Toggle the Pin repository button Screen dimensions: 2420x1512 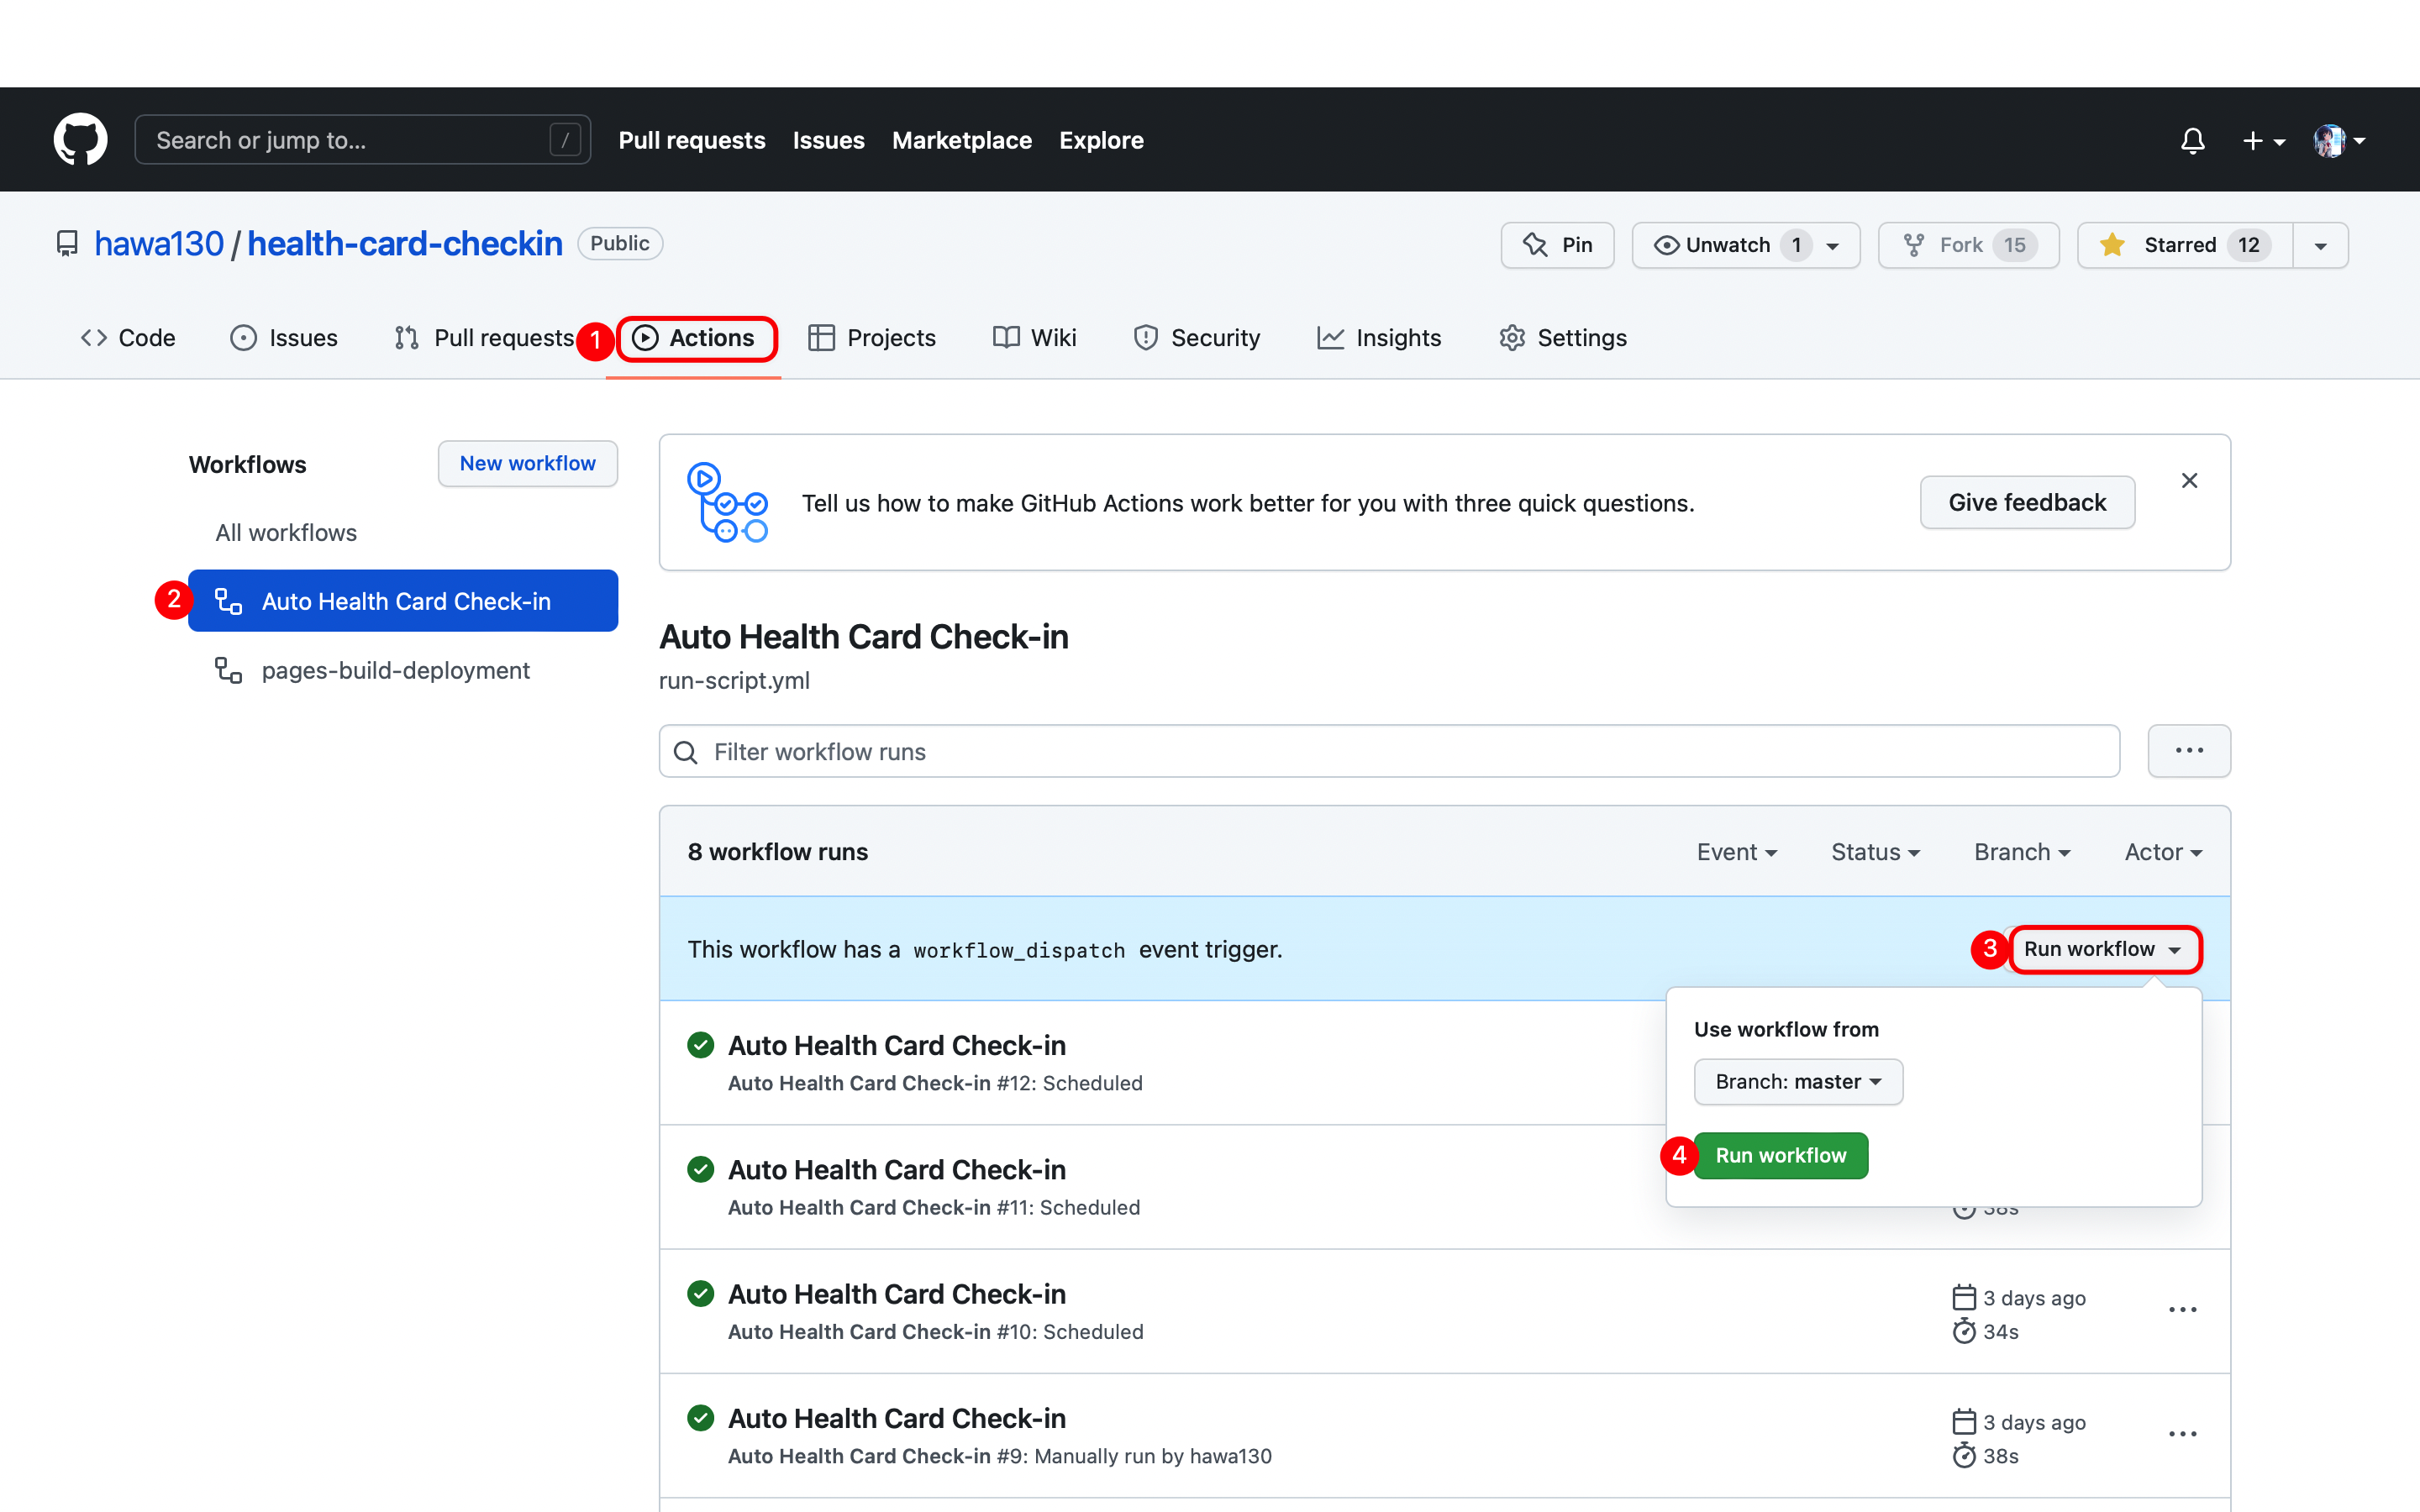(x=1556, y=242)
